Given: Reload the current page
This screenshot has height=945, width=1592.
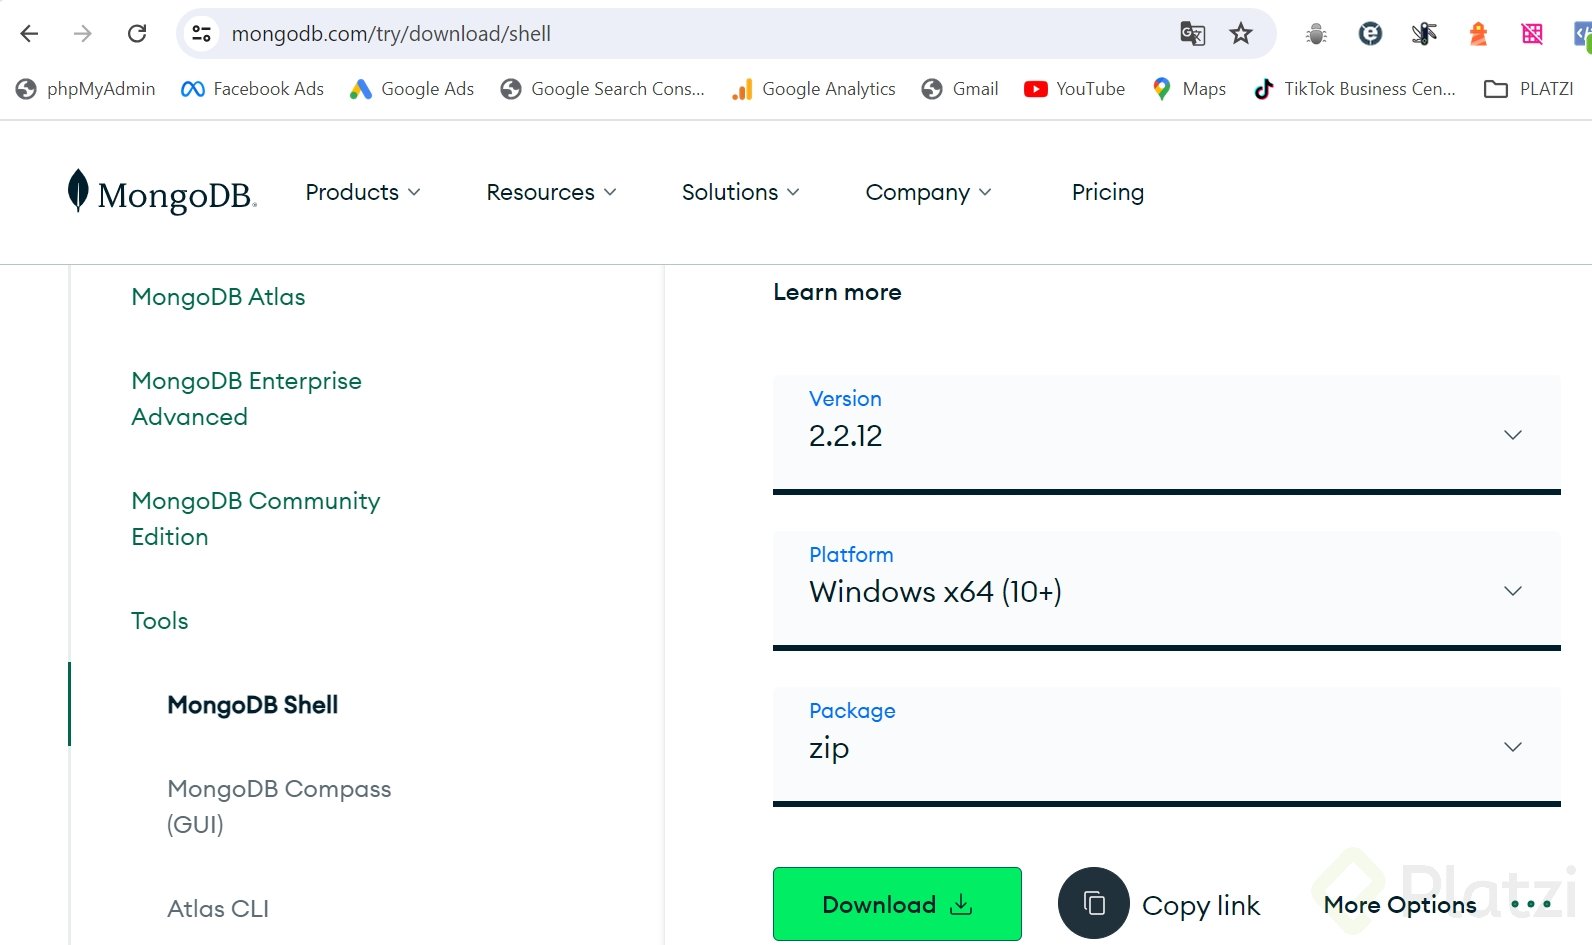Looking at the screenshot, I should (137, 34).
